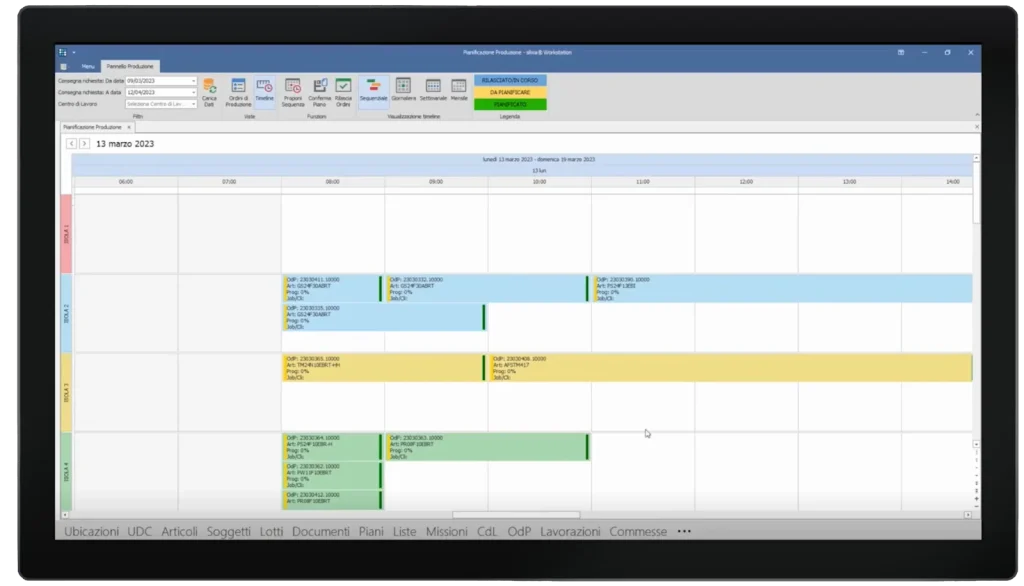Select order OdP 23030335 in blue row

[384, 317]
